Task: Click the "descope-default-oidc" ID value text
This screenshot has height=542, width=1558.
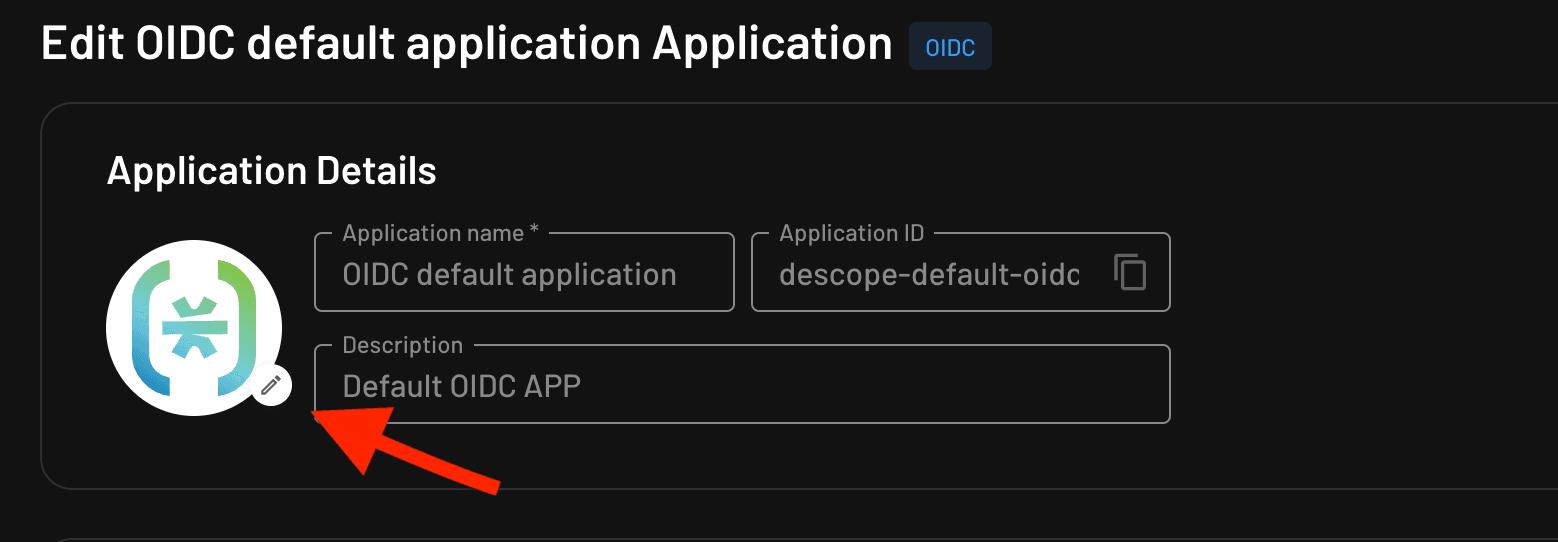Action: (929, 274)
